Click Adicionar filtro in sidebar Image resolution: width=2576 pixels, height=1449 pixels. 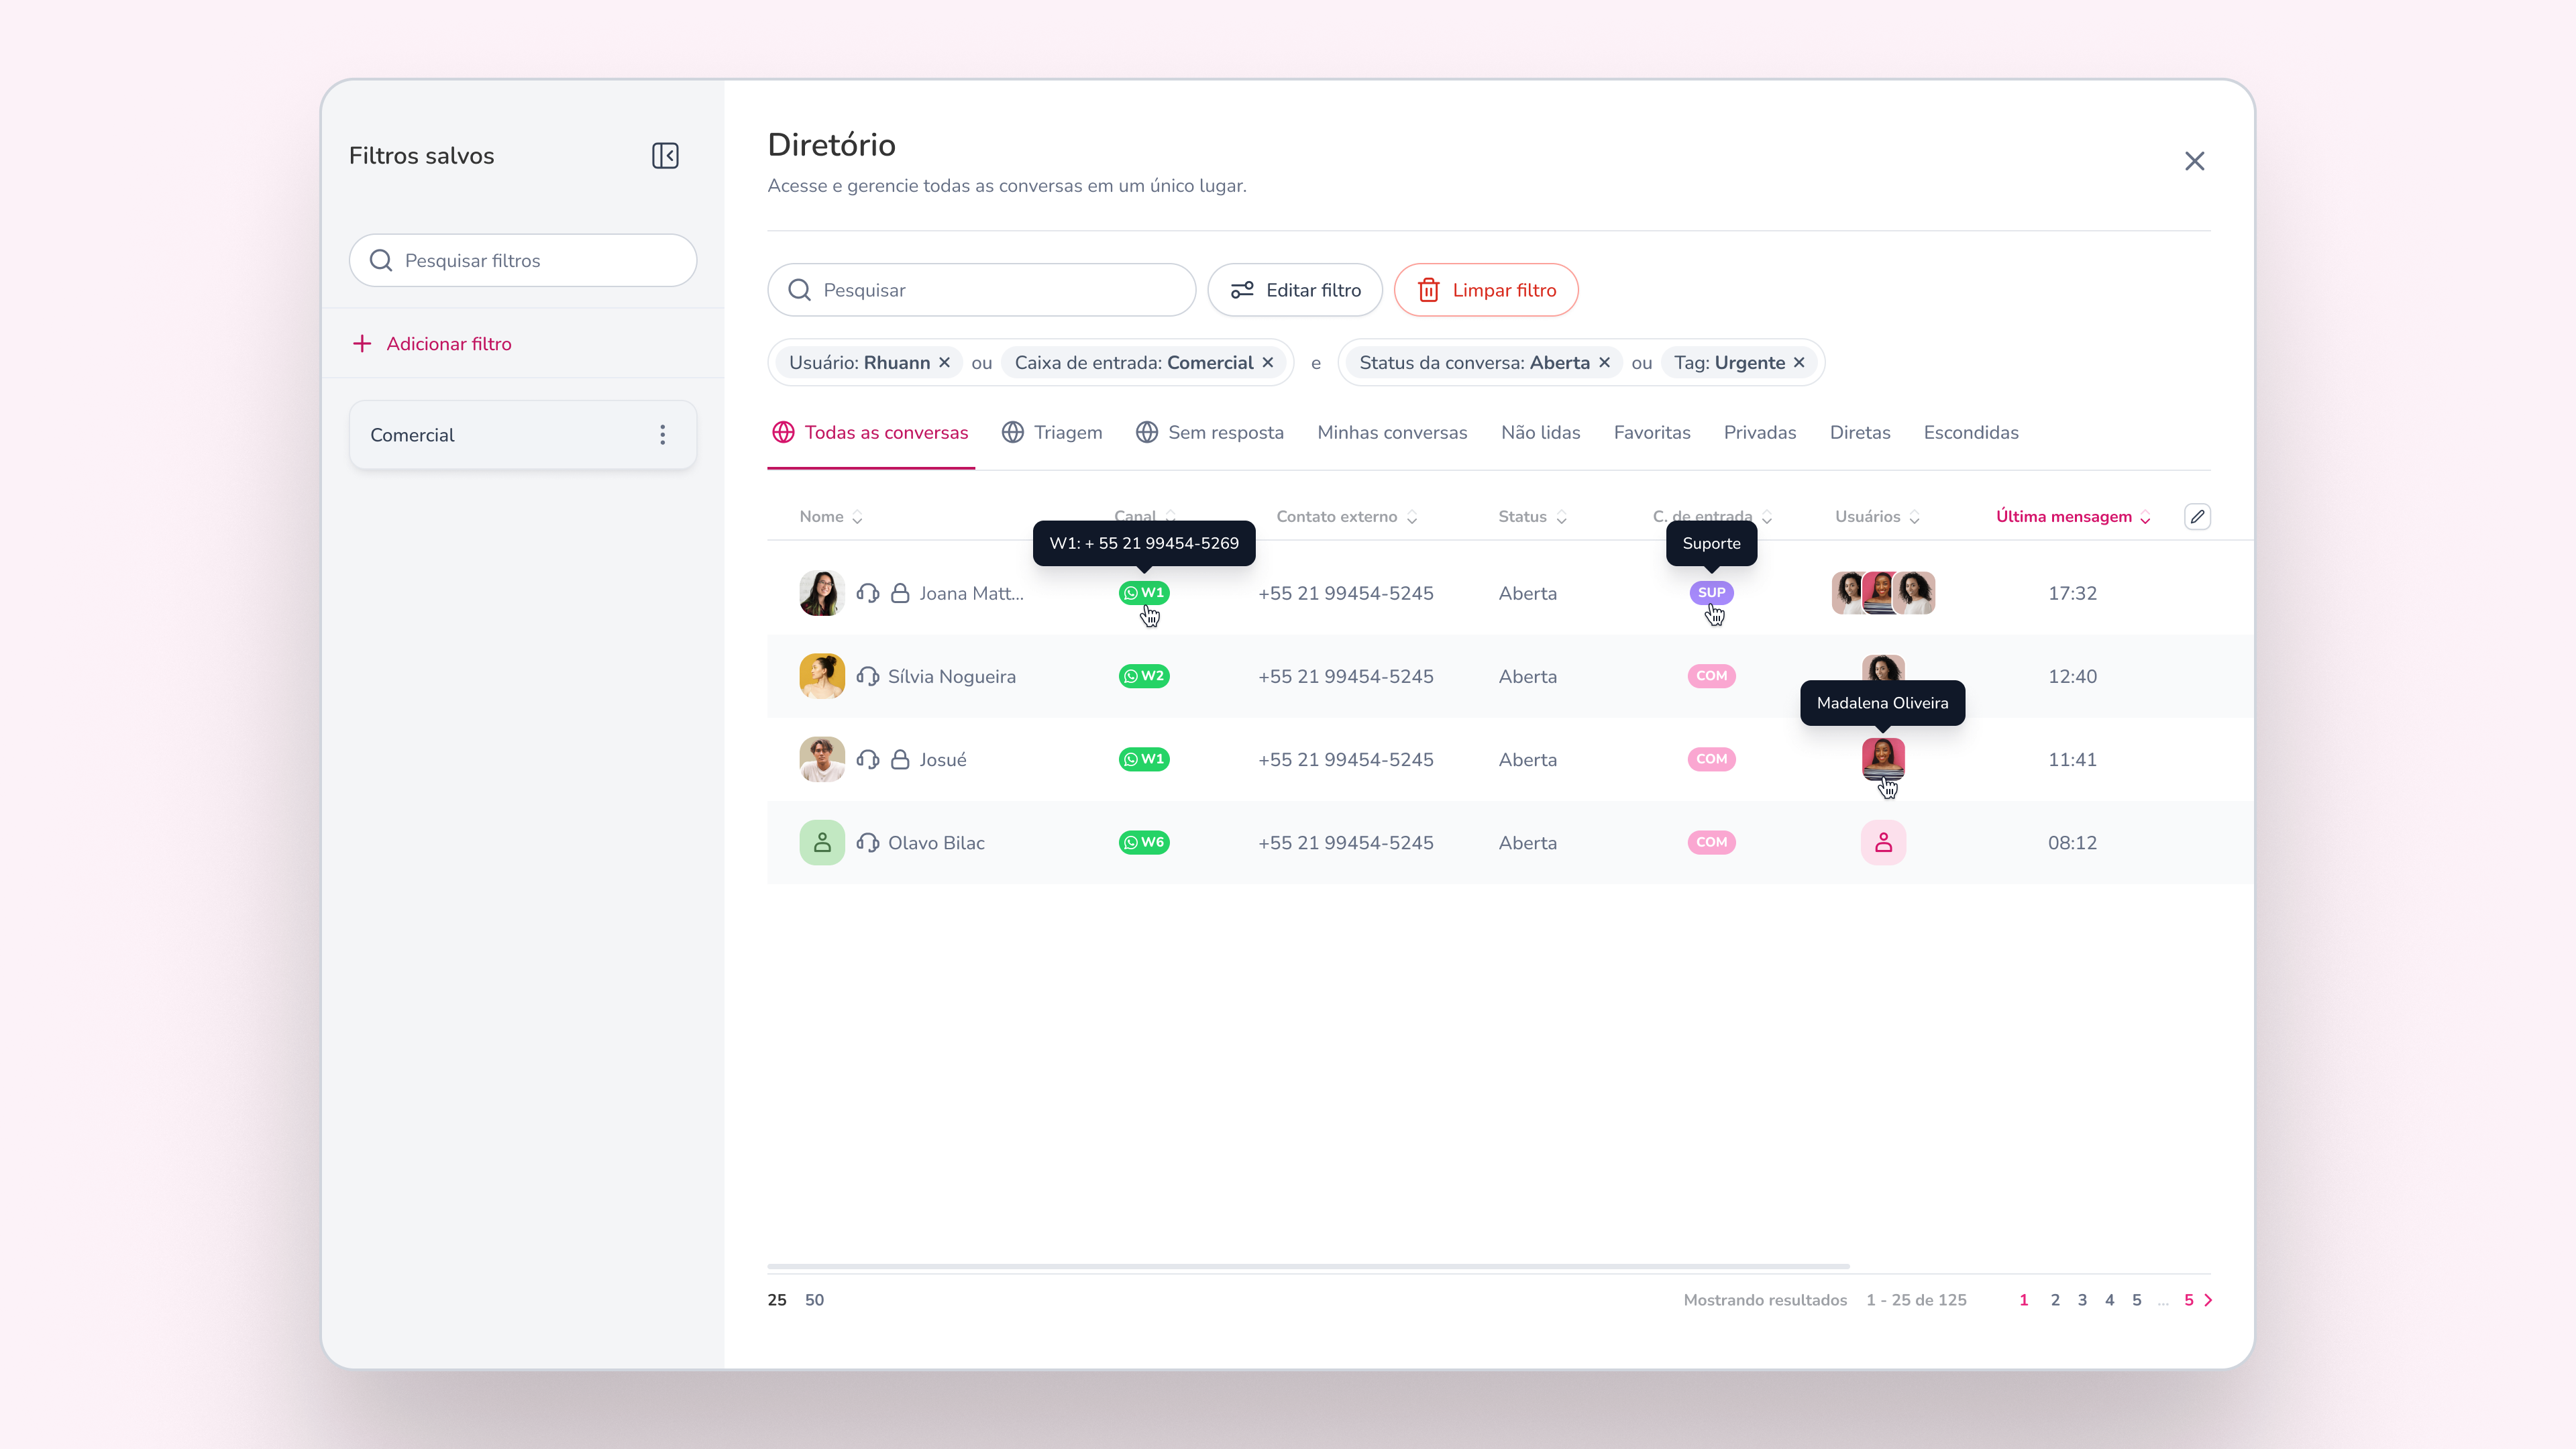click(432, 344)
